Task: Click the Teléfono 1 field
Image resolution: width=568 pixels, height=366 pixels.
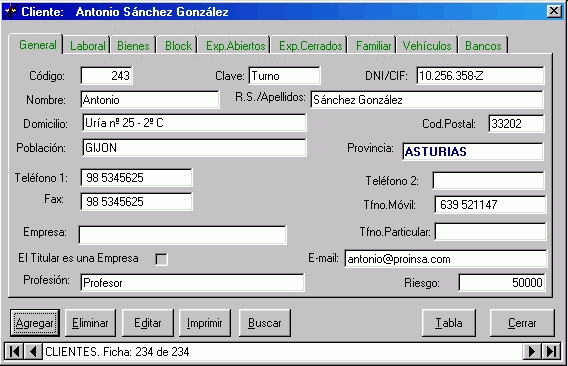Action: coord(136,178)
